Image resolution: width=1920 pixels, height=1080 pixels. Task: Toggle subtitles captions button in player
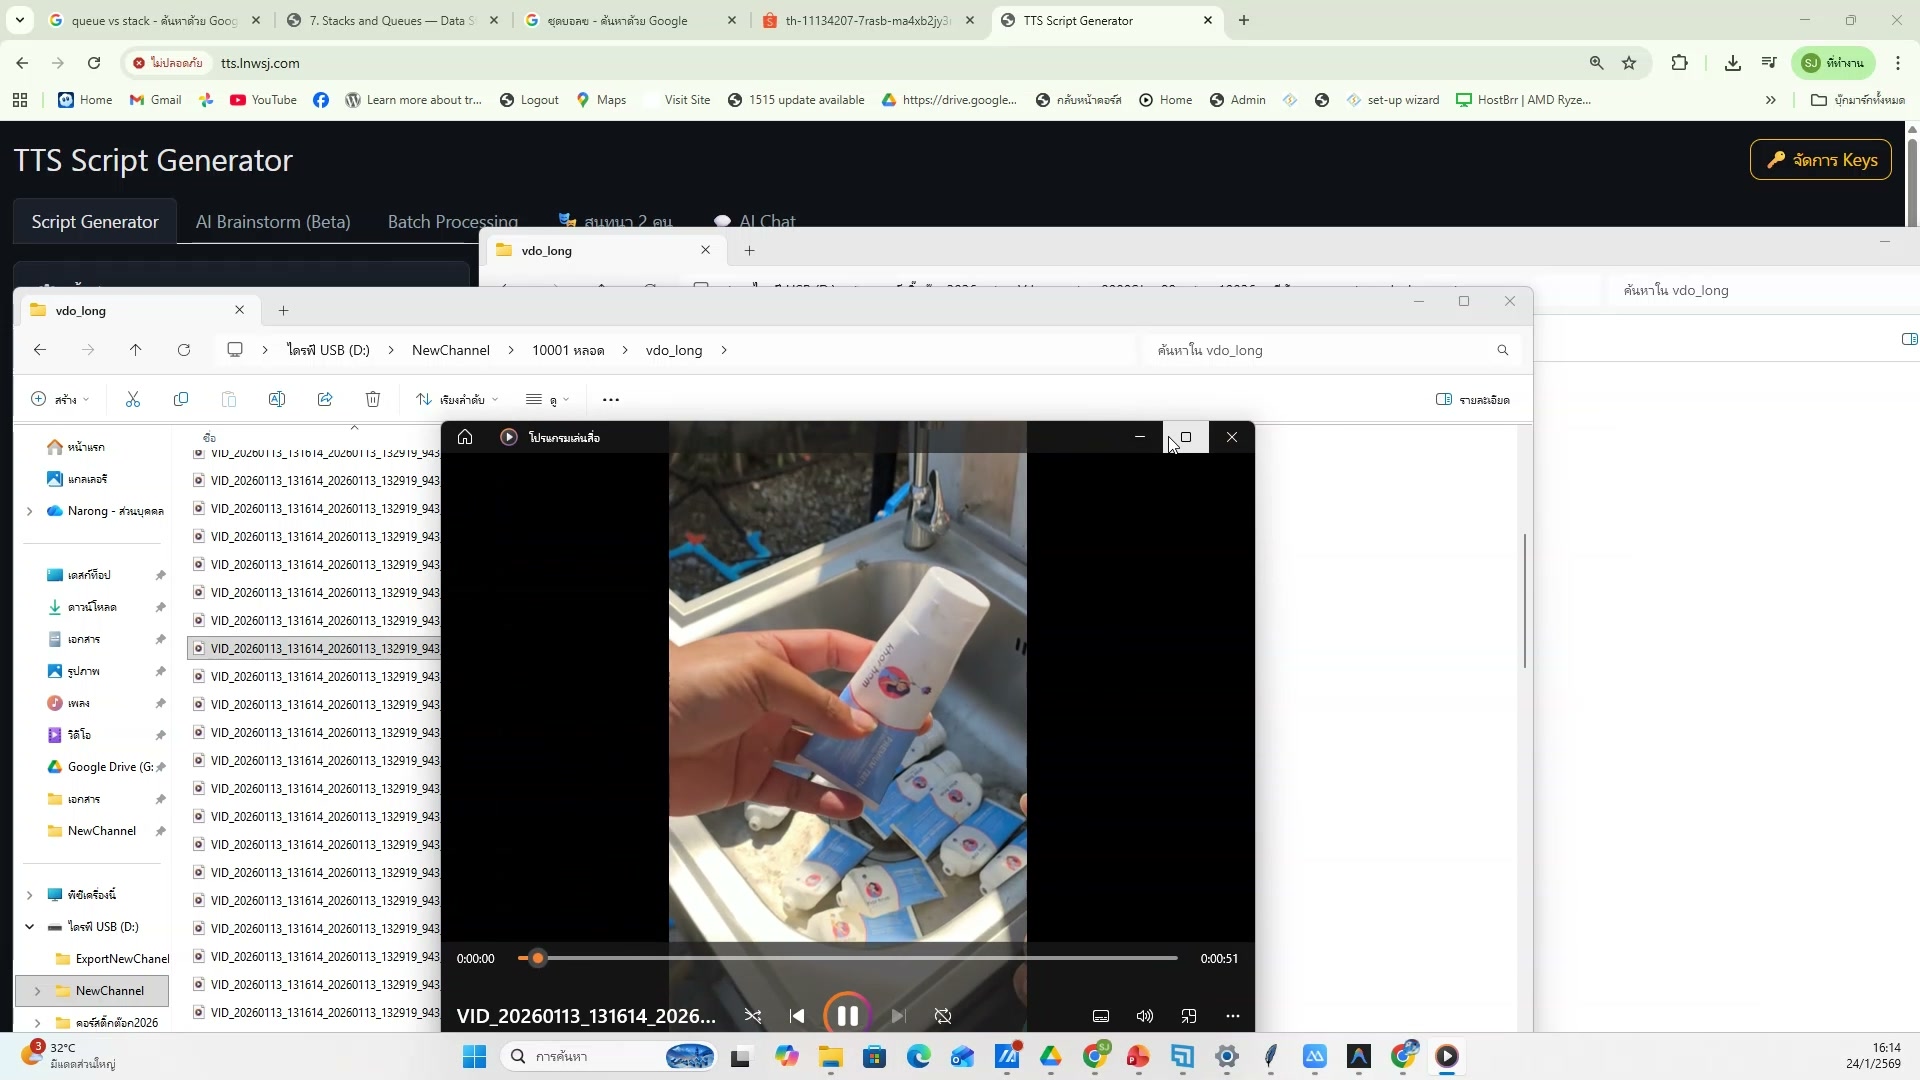[x=1101, y=1016]
